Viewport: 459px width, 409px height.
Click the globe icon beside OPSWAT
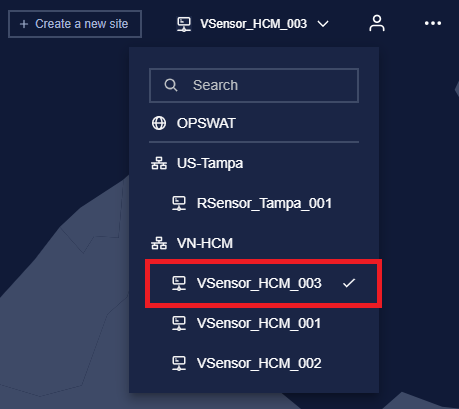coord(159,123)
